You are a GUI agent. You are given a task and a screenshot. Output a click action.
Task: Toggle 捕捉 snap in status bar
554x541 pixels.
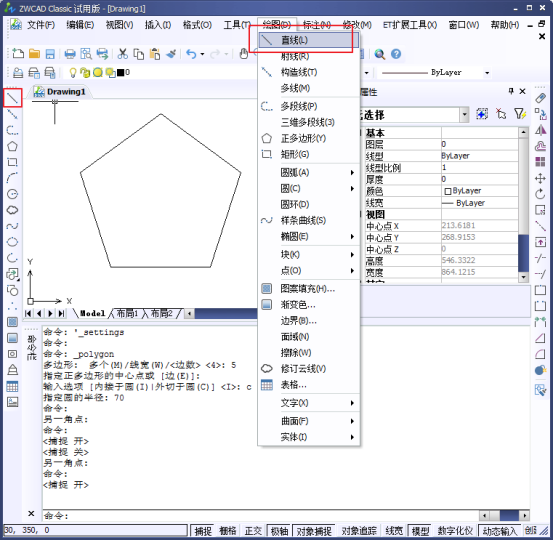(x=203, y=531)
